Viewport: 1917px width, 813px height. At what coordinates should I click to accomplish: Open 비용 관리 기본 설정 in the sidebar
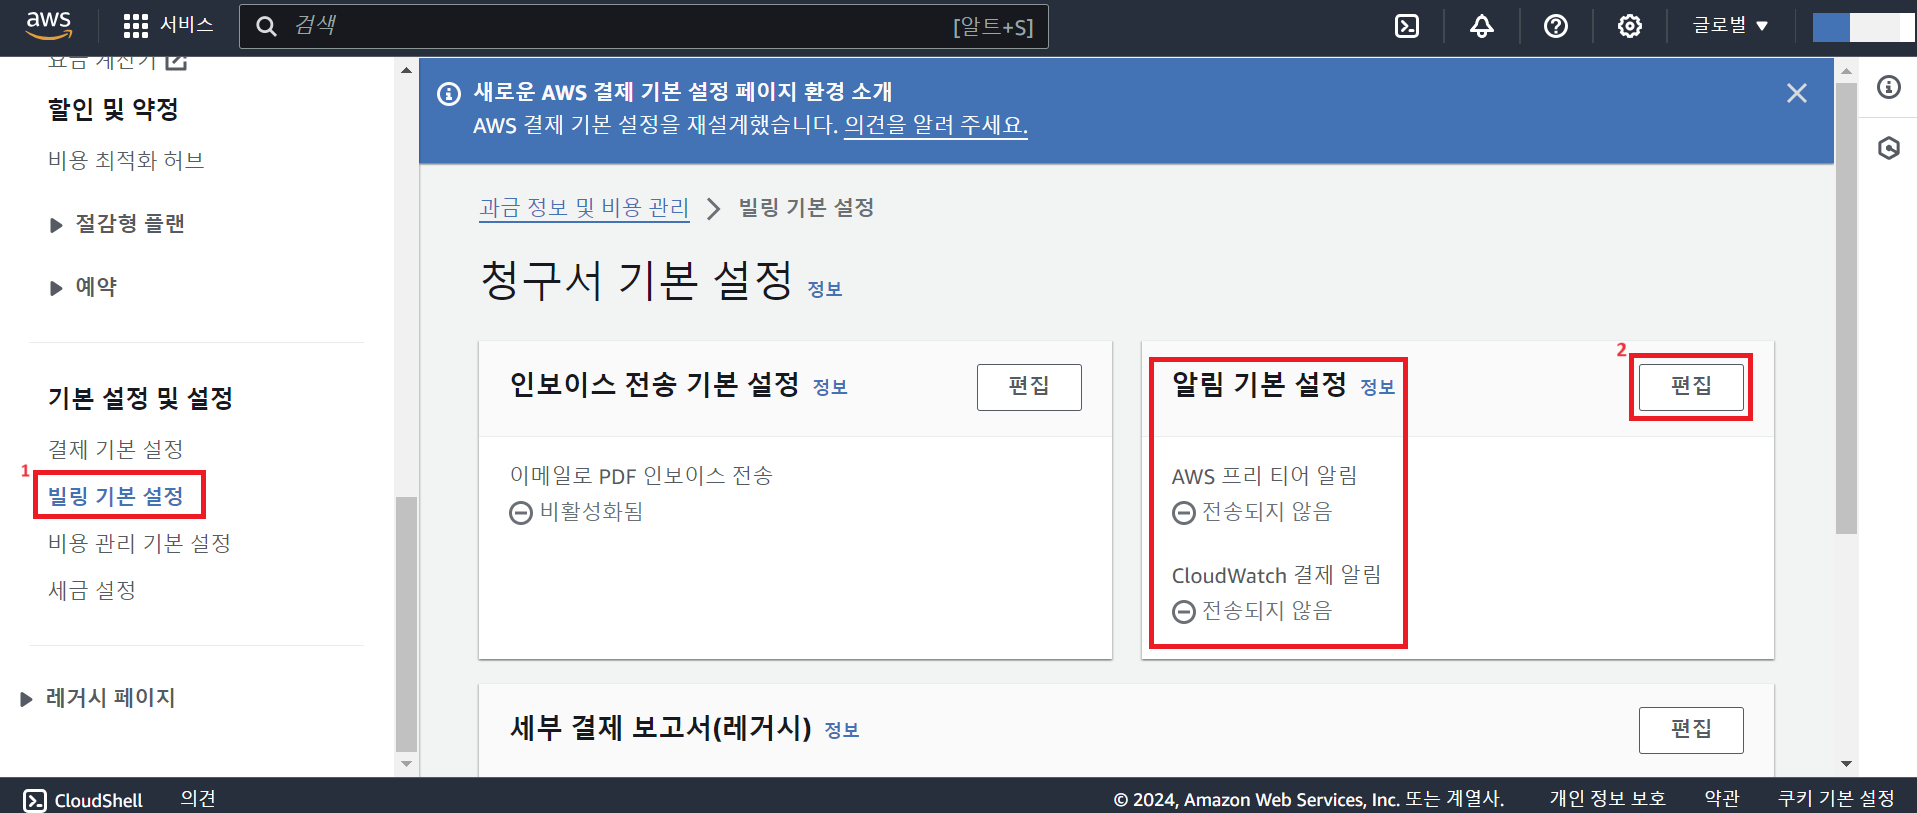(140, 543)
